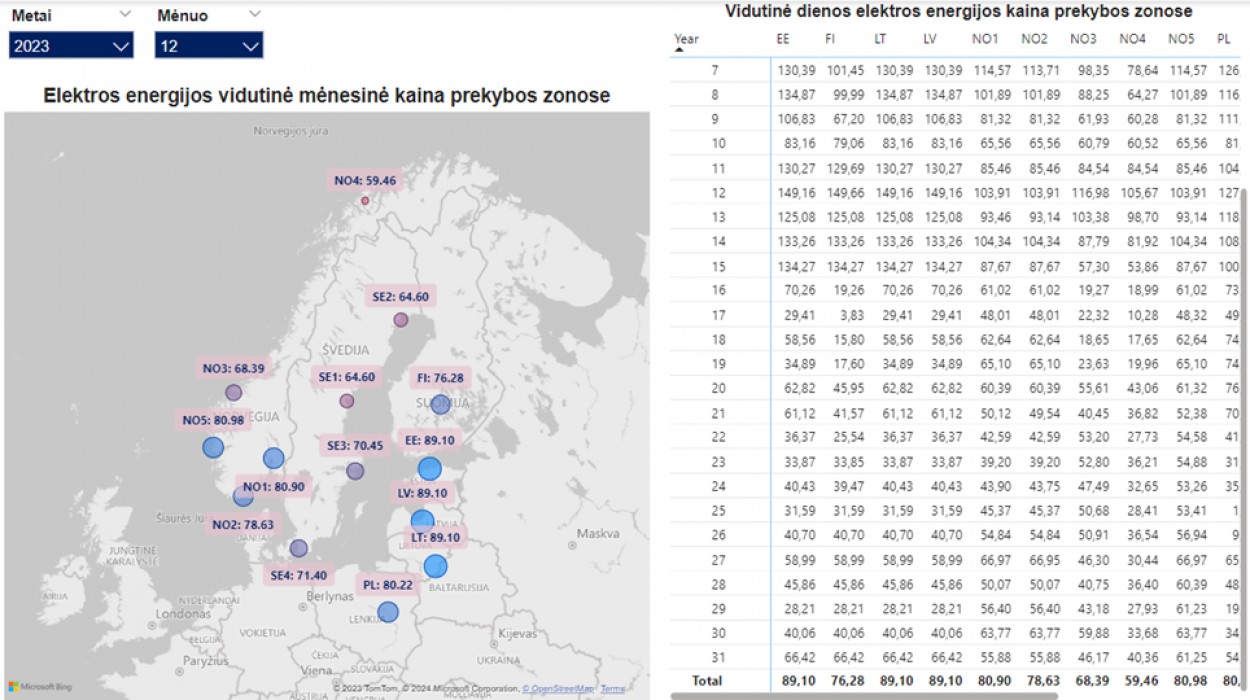
Task: Click the chevron beside the Metai slicer title
Action: point(125,14)
